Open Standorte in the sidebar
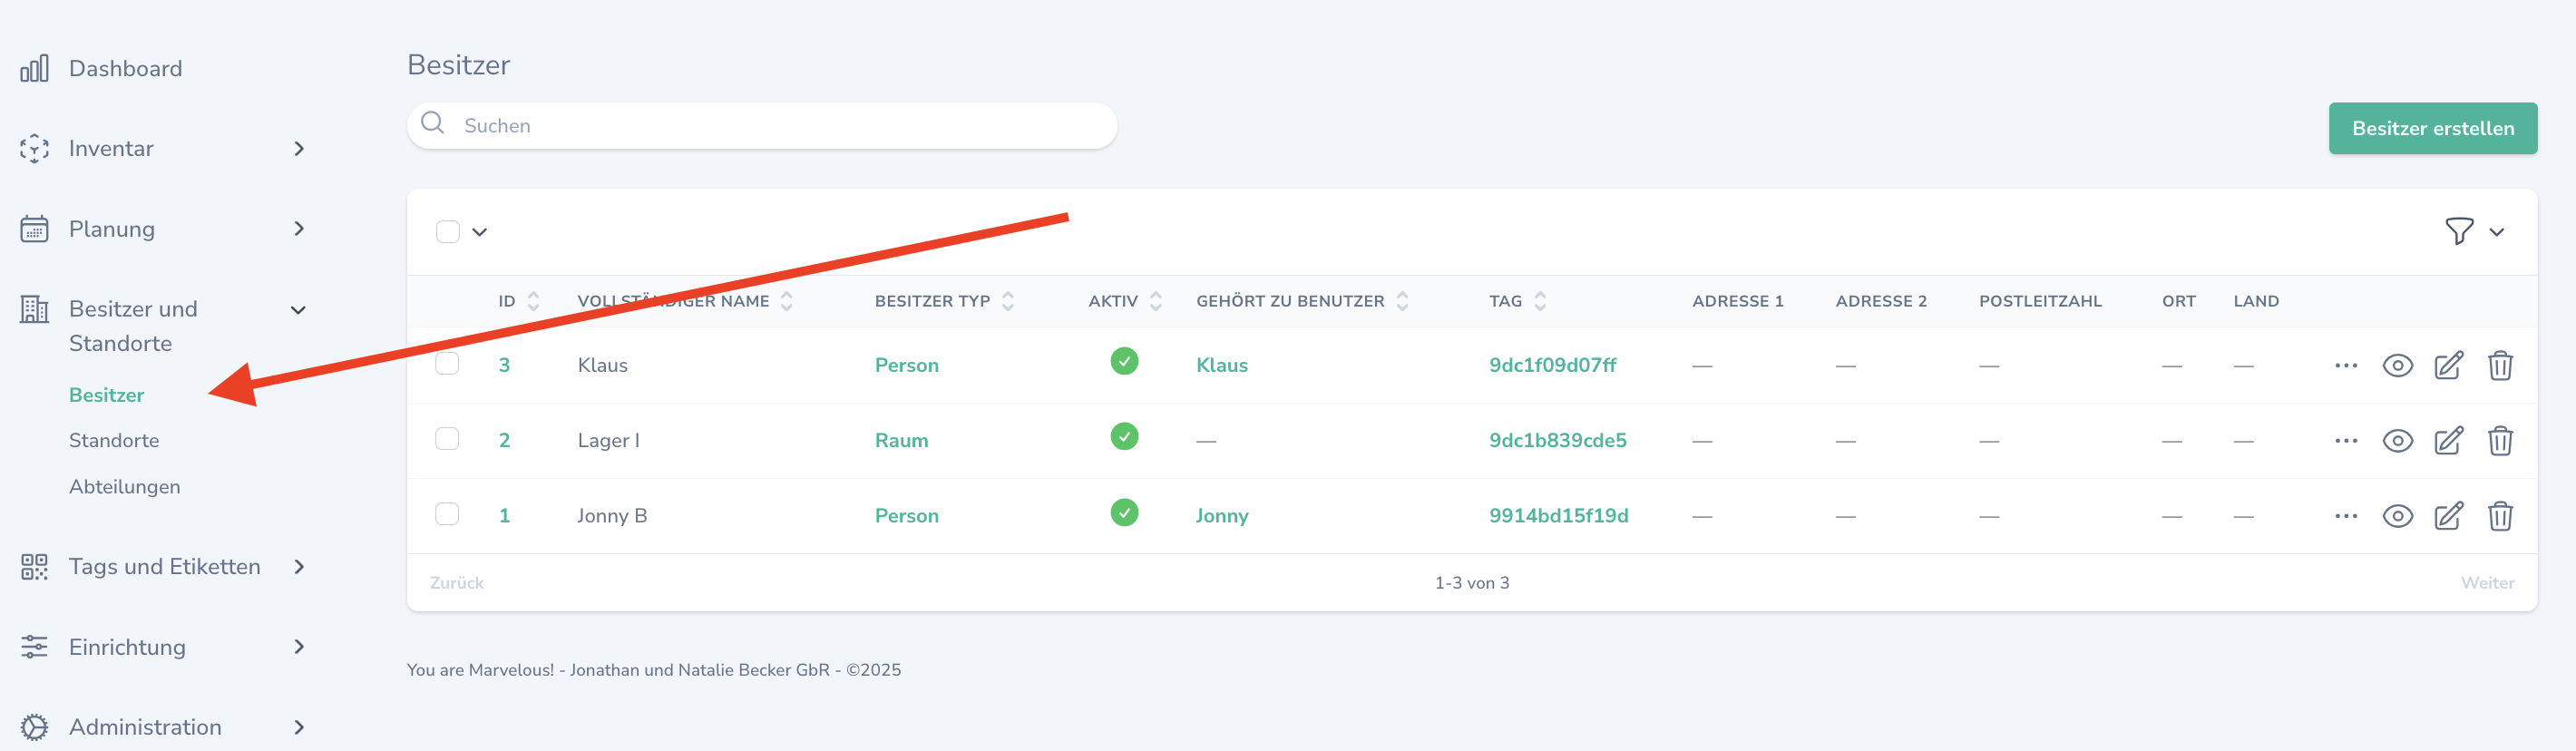Viewport: 2576px width, 751px height. 114,441
